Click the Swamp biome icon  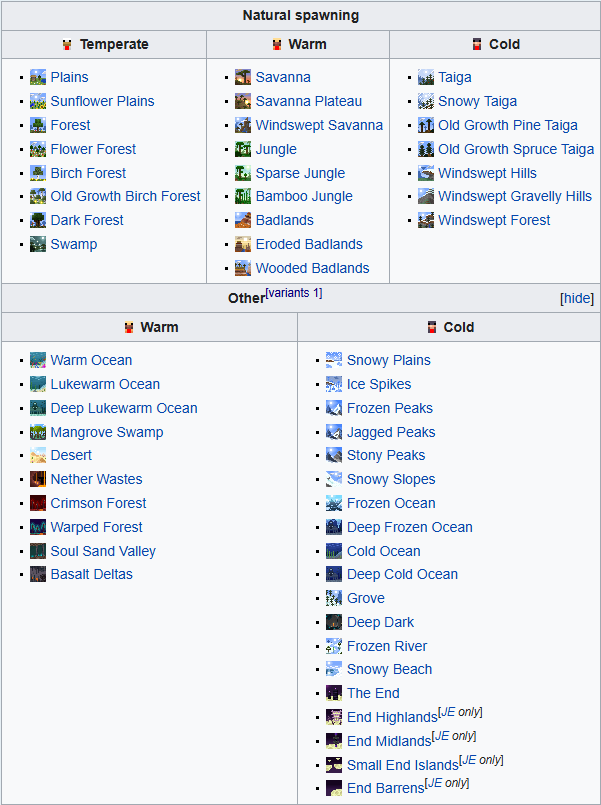38,244
